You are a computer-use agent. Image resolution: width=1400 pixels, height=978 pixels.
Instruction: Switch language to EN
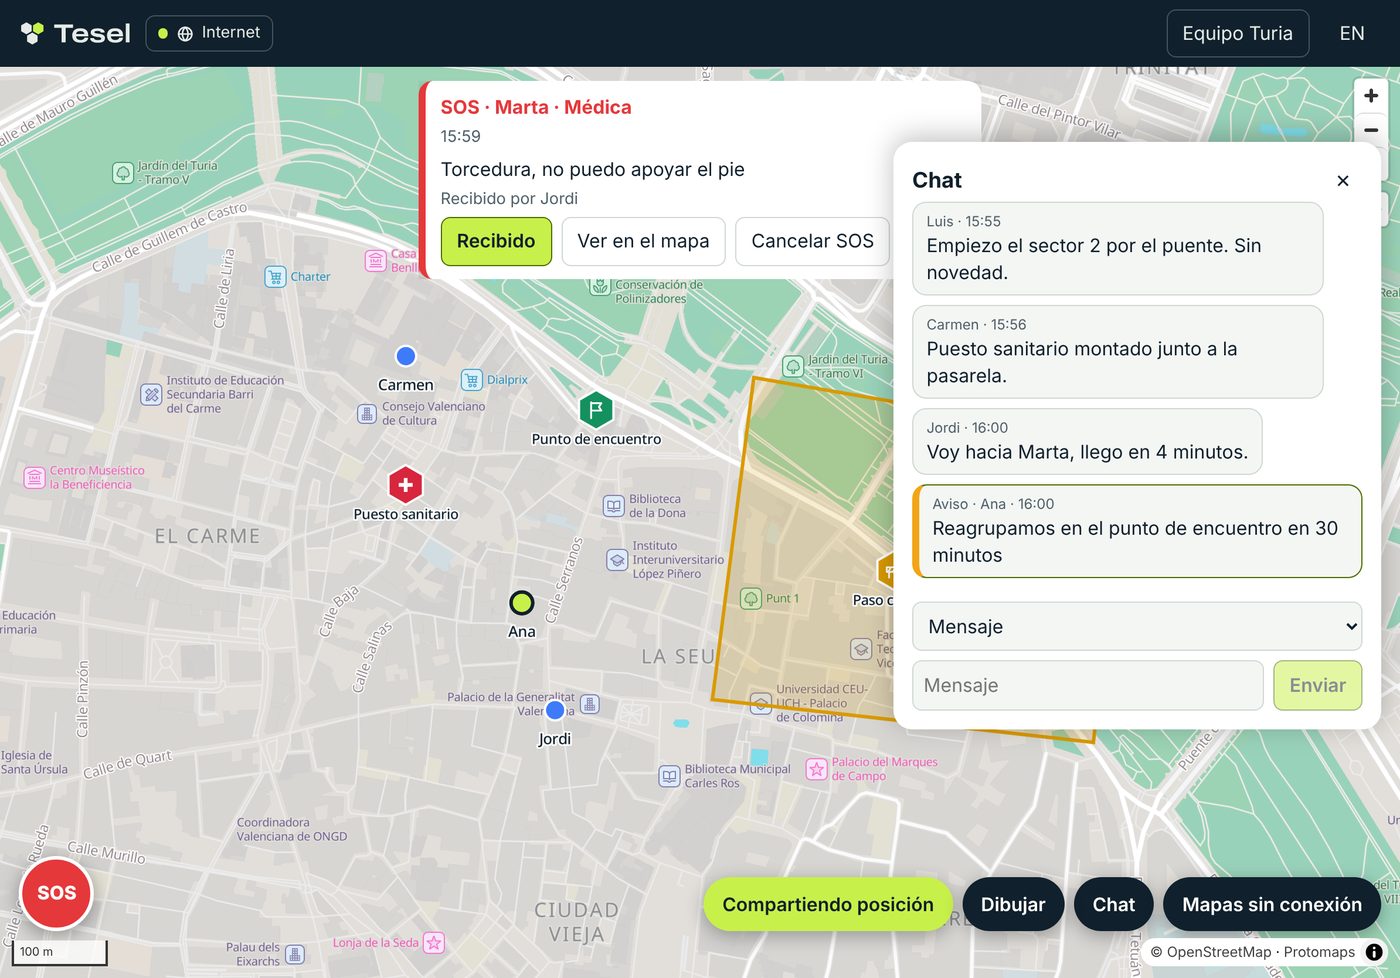(1352, 33)
